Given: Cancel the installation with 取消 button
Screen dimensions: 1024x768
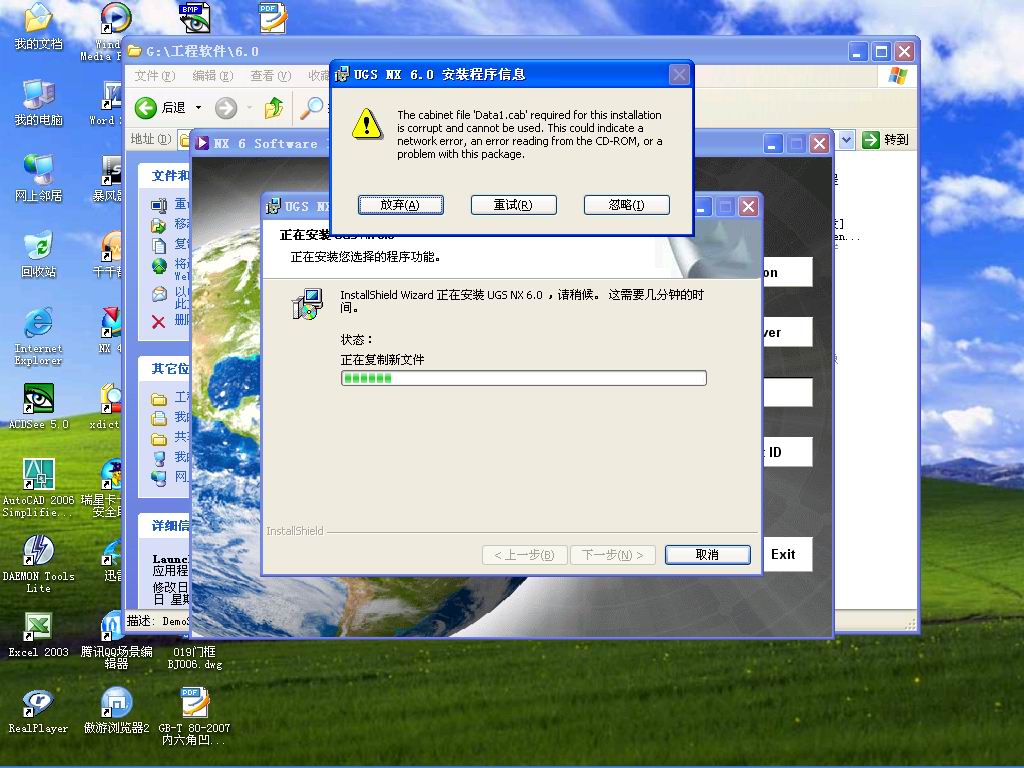Looking at the screenshot, I should pos(707,555).
